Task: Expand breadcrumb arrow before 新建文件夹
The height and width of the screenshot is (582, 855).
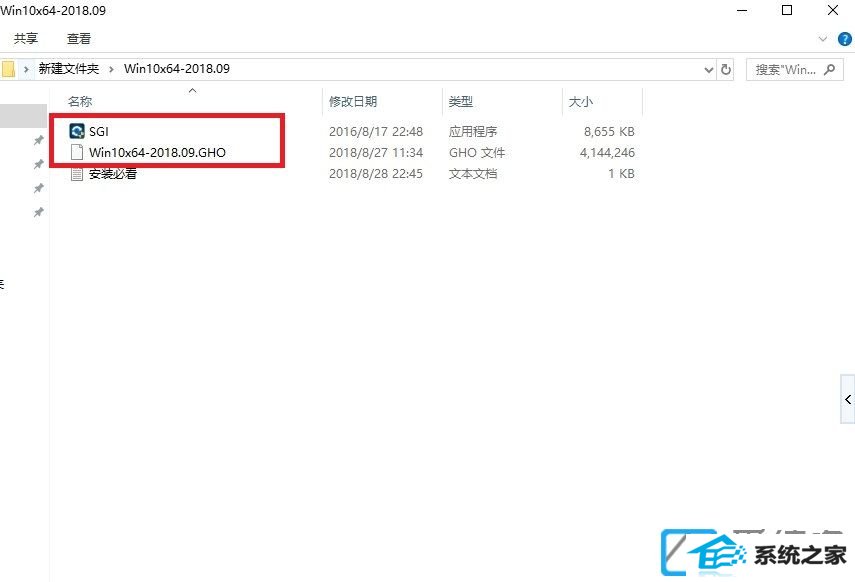Action: tap(26, 69)
